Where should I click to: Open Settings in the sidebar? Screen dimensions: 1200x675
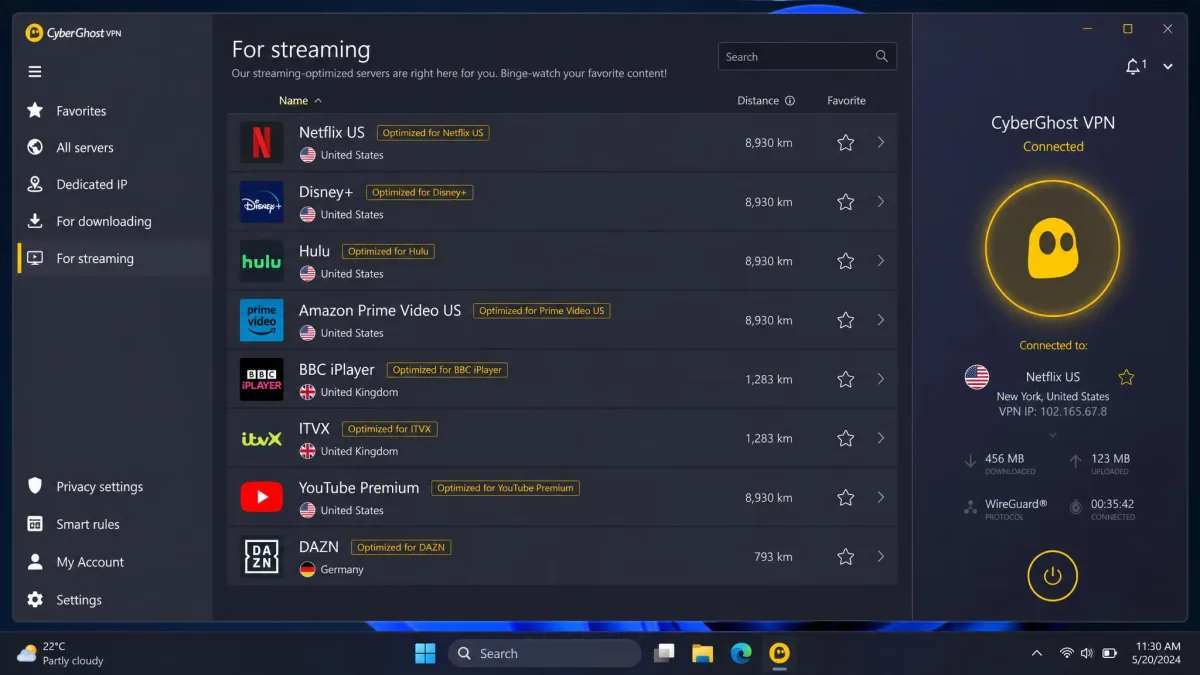[112, 600]
